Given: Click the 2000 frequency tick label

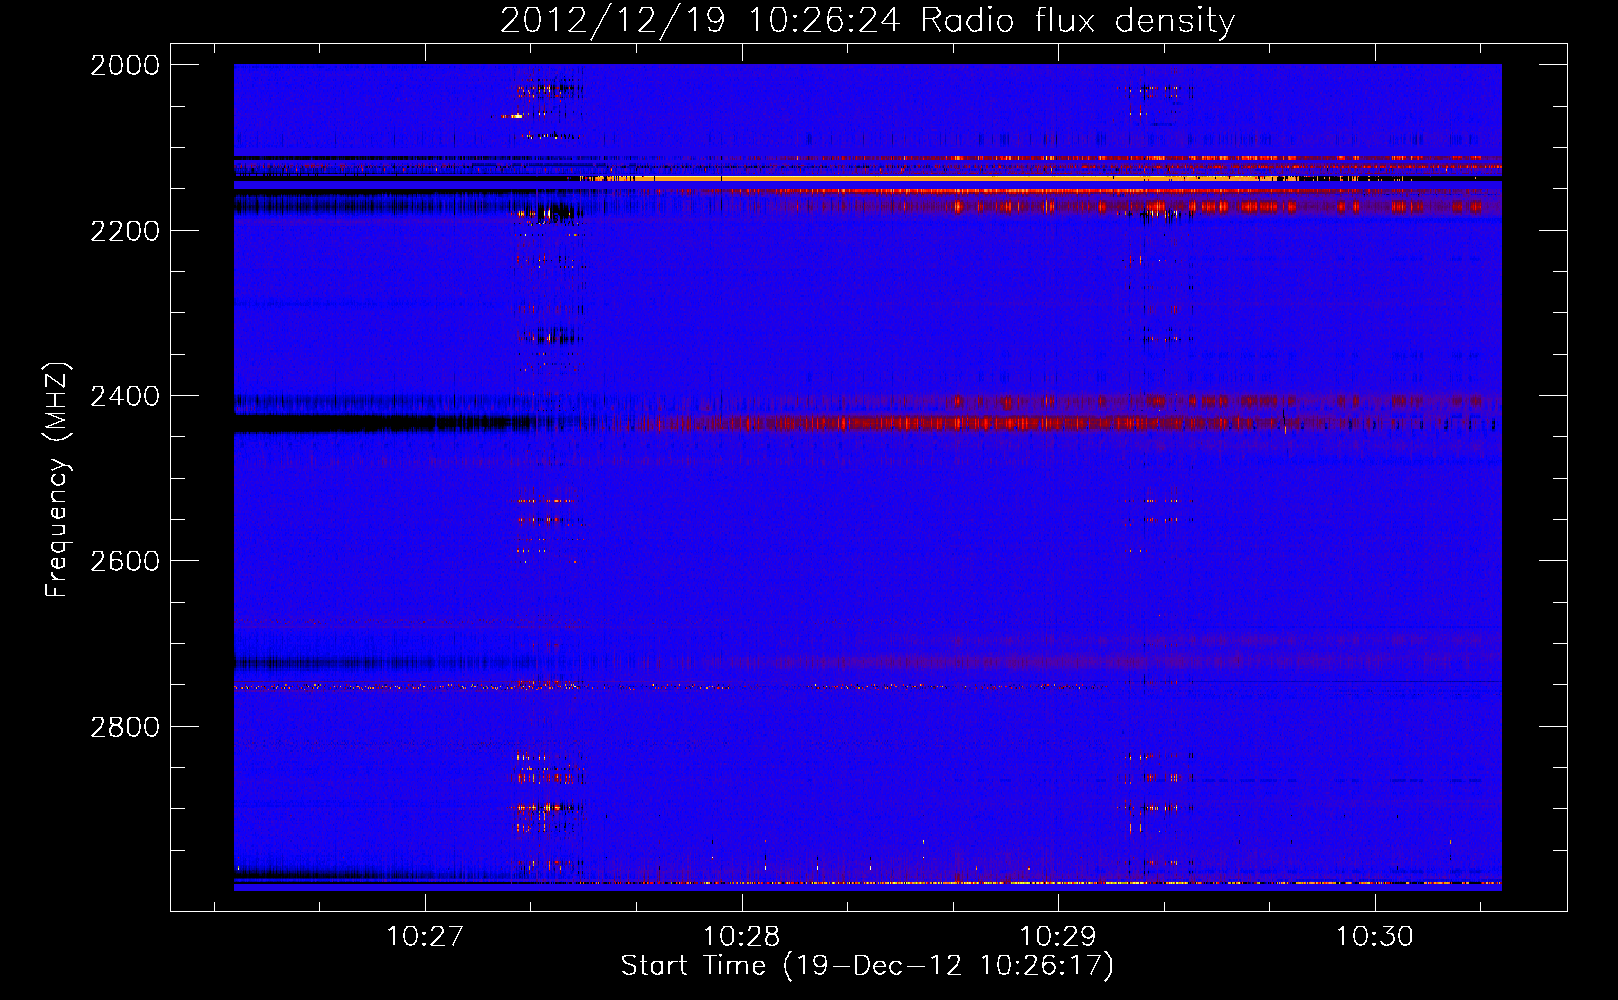Looking at the screenshot, I should coord(125,65).
